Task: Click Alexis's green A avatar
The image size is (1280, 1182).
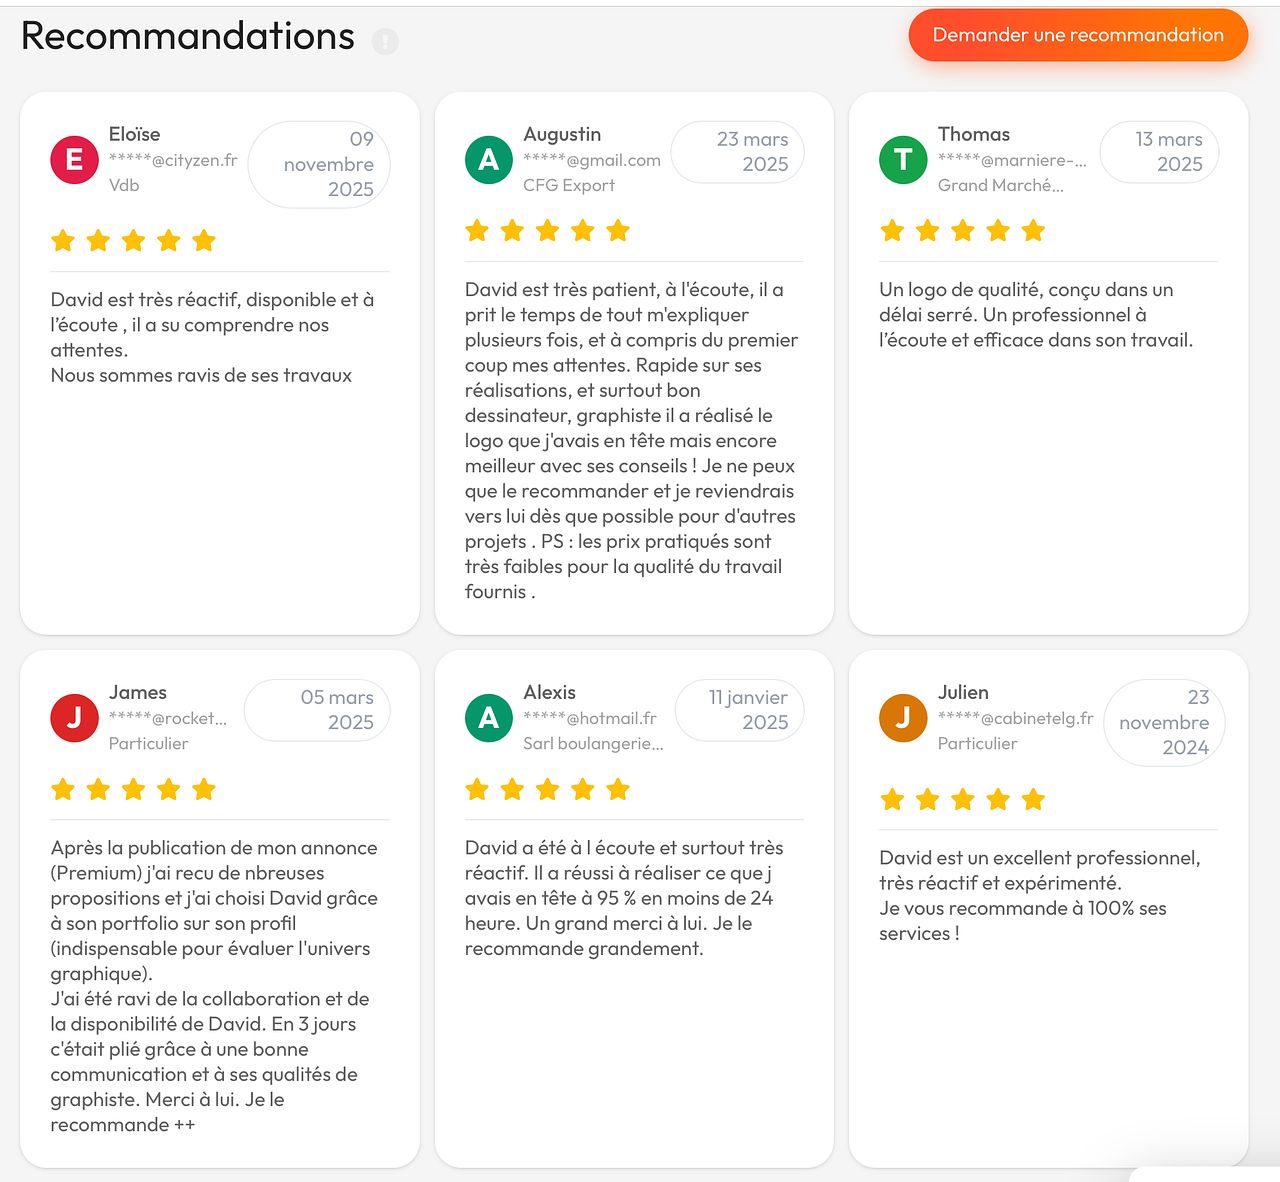Action: pos(489,718)
